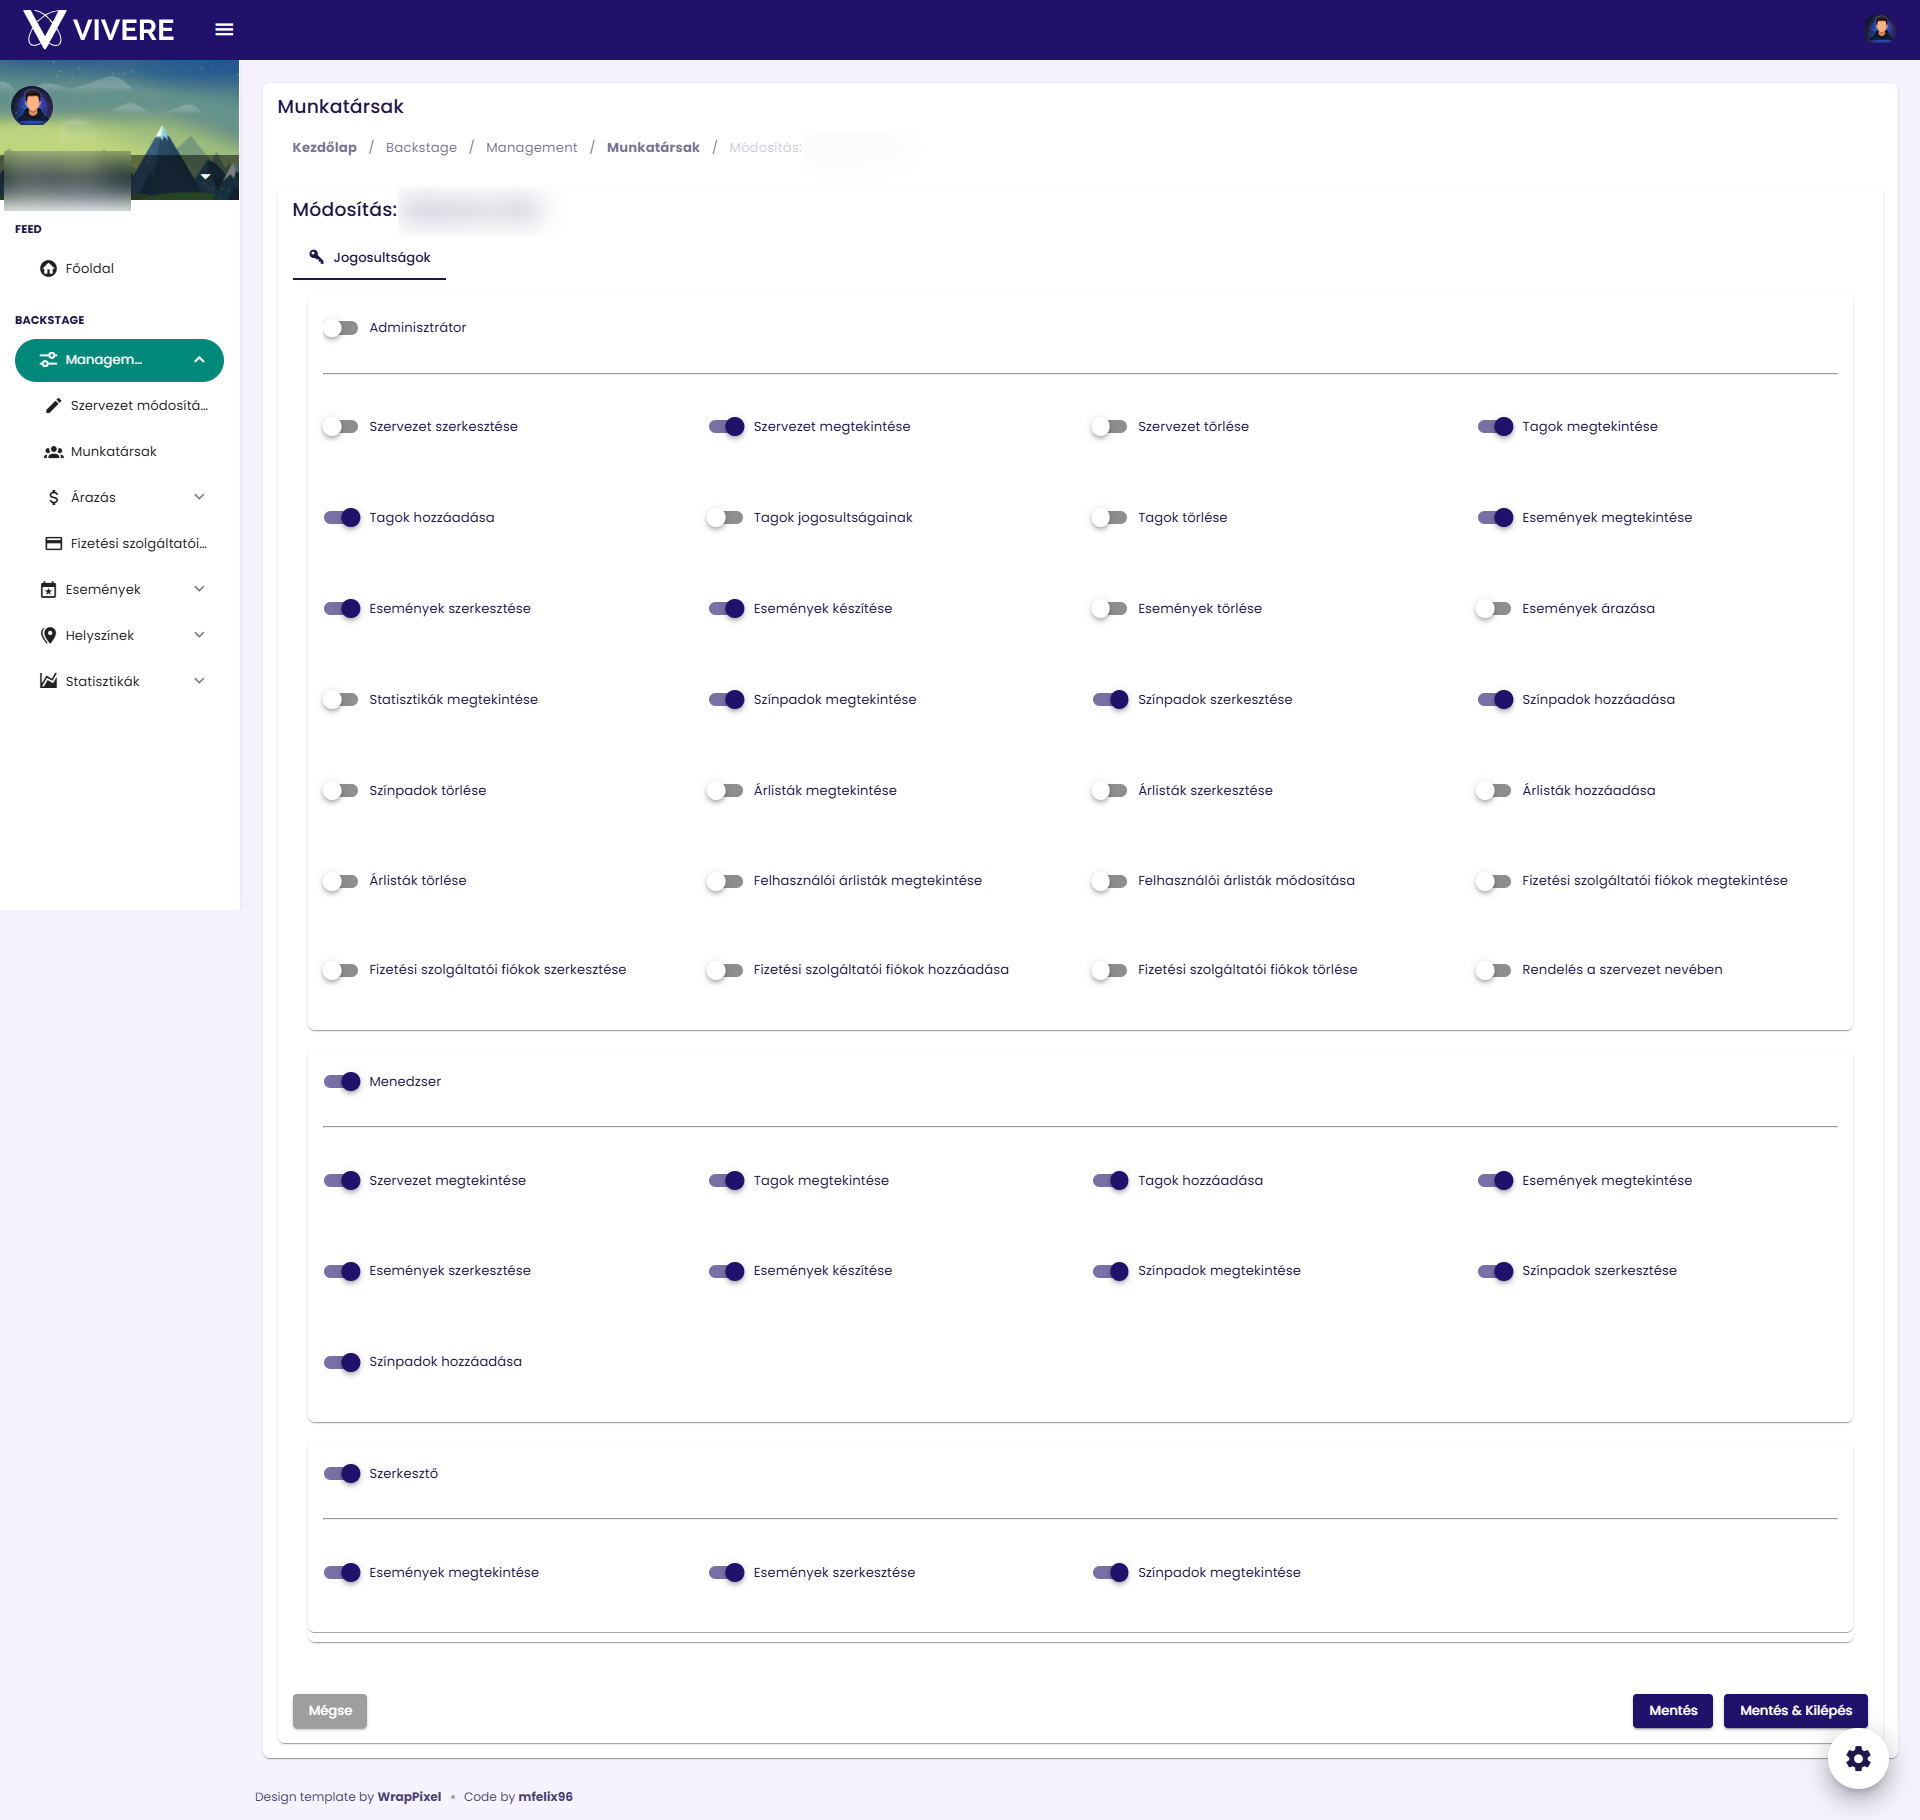The width and height of the screenshot is (1920, 1820).
Task: Click the key icon on the Jogosultságok tab
Action: point(316,257)
